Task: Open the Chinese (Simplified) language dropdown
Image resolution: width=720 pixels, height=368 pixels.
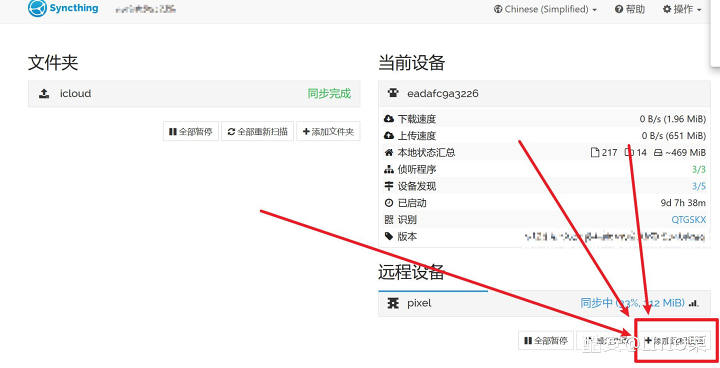Action: tap(545, 9)
